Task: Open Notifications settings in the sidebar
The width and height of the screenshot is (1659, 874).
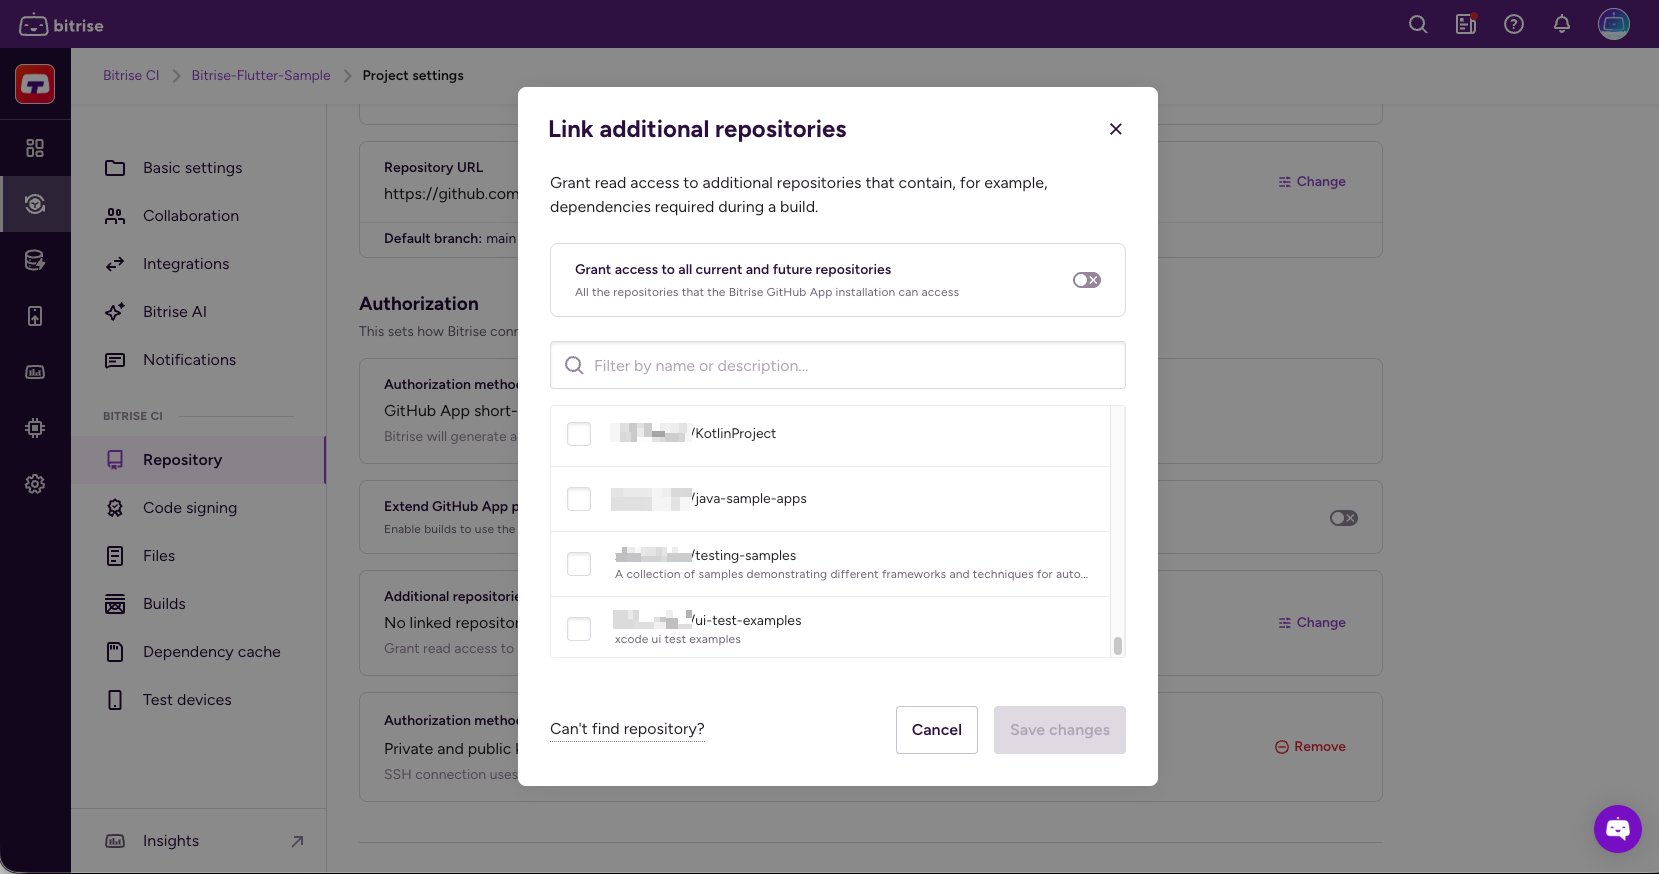Action: pyautogui.click(x=199, y=360)
